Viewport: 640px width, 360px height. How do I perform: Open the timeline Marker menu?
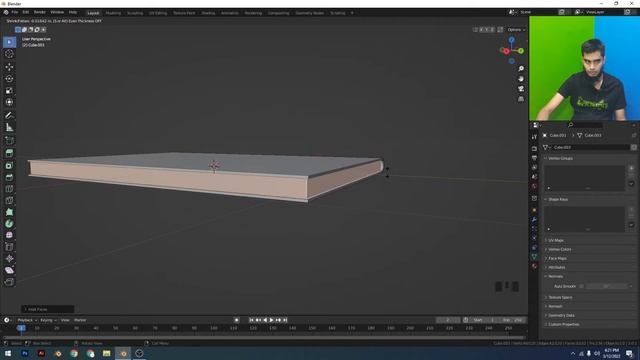tap(80, 320)
